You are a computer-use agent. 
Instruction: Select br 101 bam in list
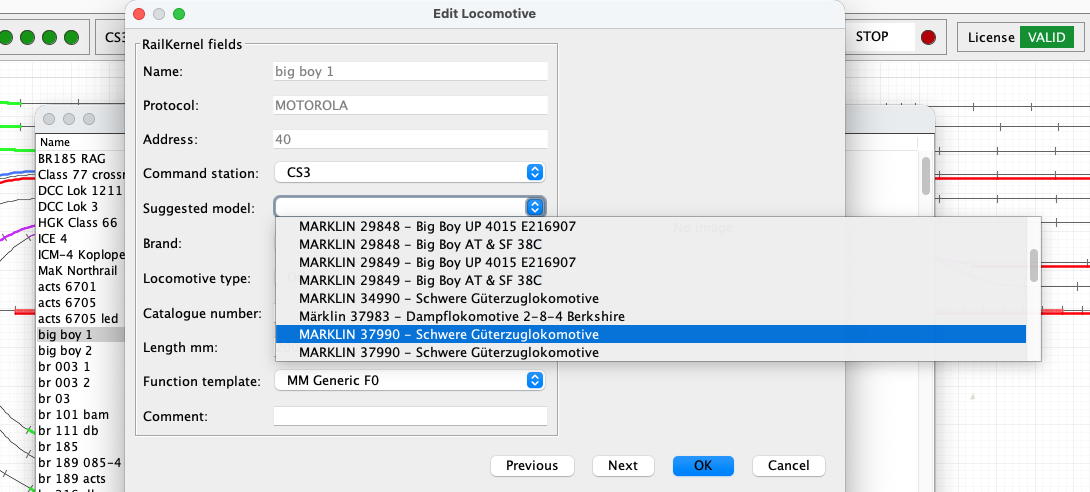coord(81,414)
